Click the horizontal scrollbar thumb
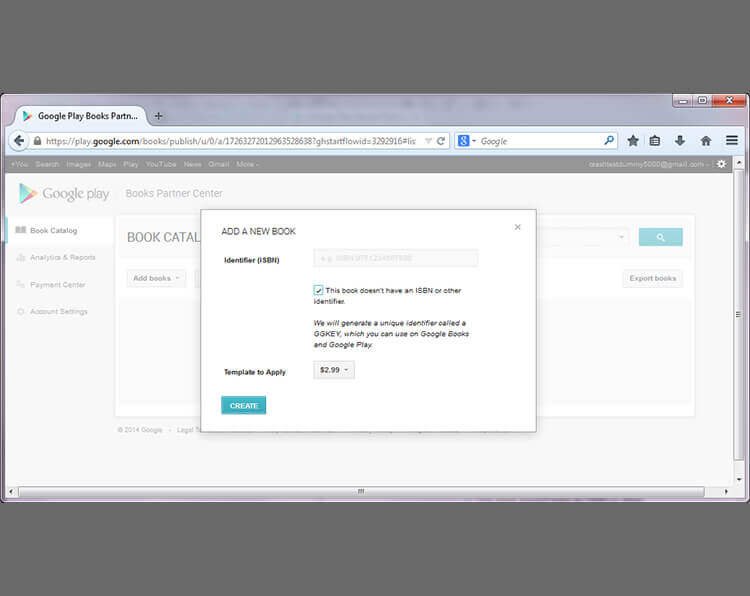 tap(361, 491)
